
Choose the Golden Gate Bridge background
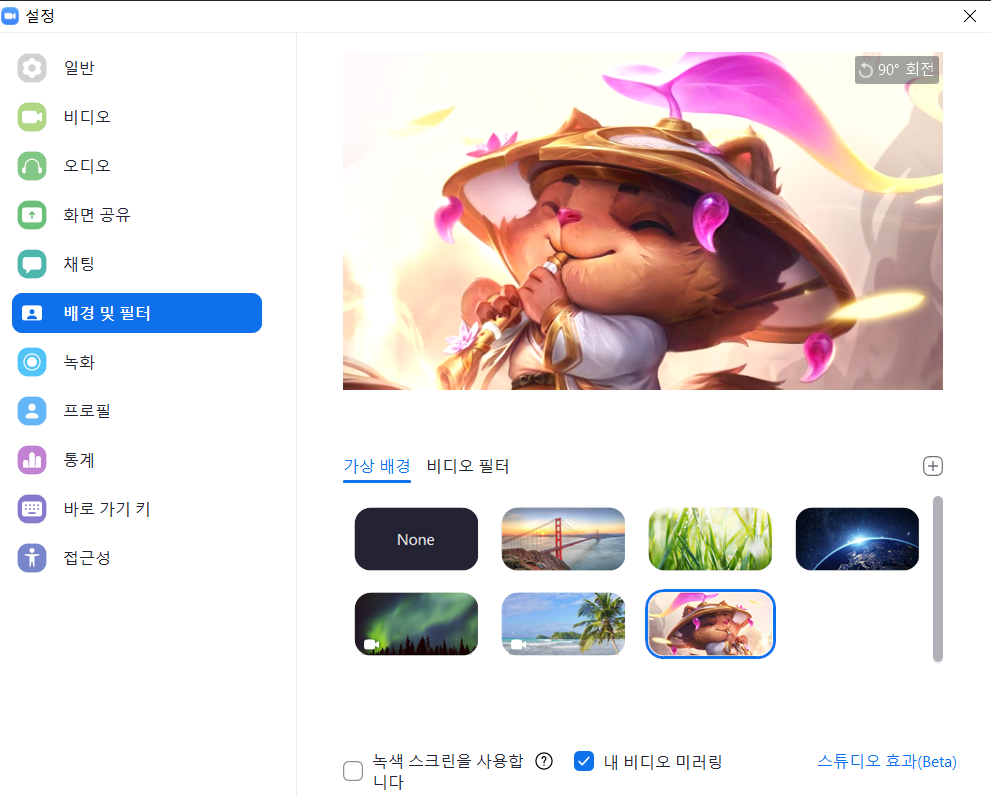coord(563,539)
